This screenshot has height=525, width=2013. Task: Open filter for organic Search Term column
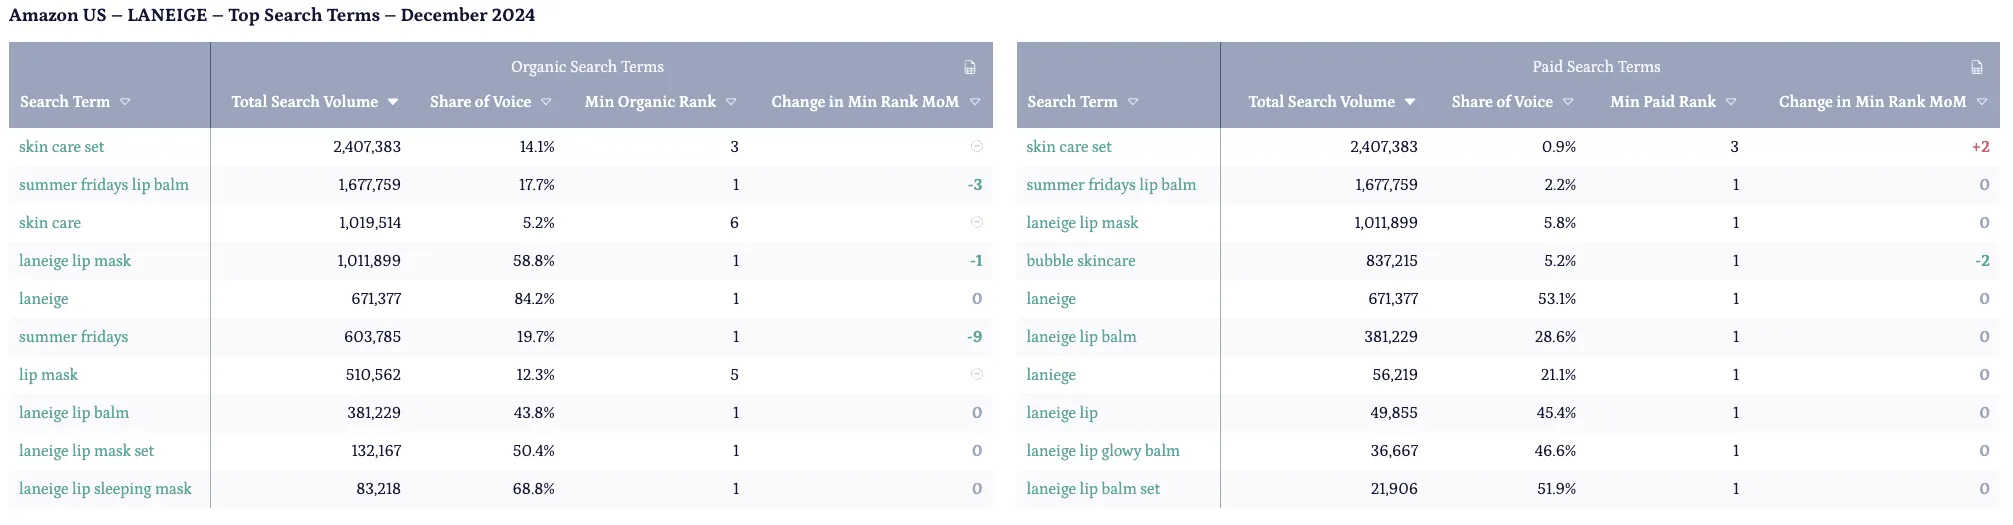tap(125, 102)
